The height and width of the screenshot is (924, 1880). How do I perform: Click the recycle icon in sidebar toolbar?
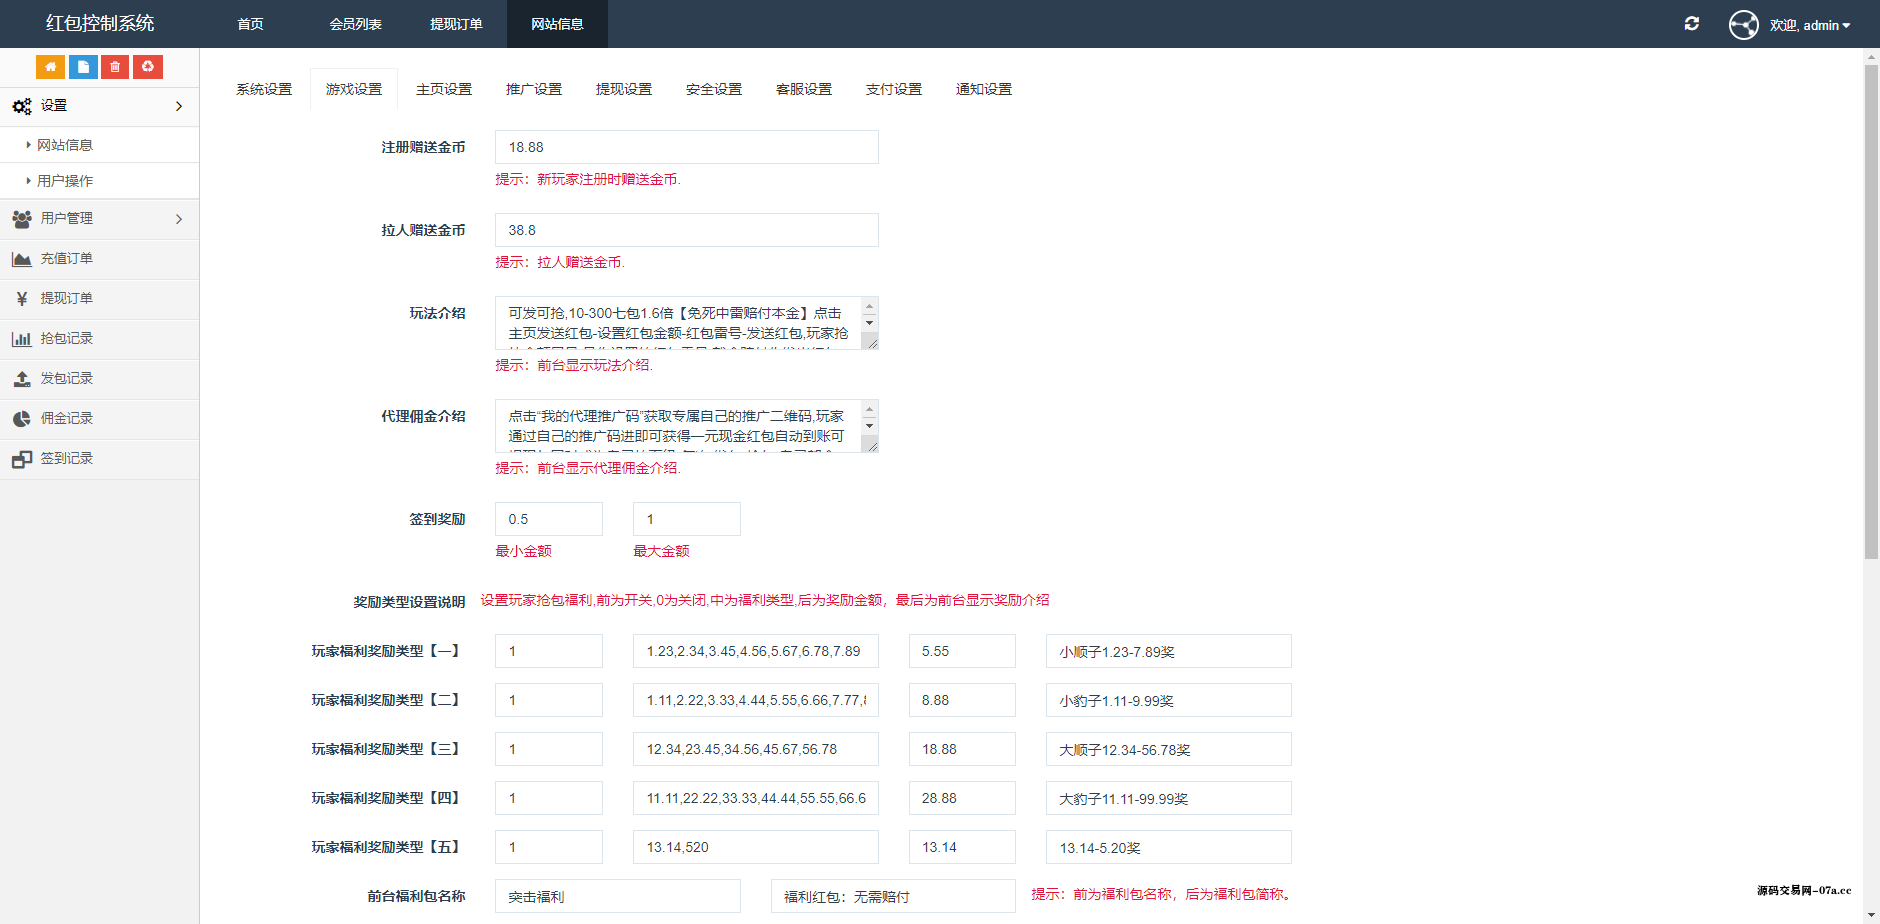coord(147,66)
